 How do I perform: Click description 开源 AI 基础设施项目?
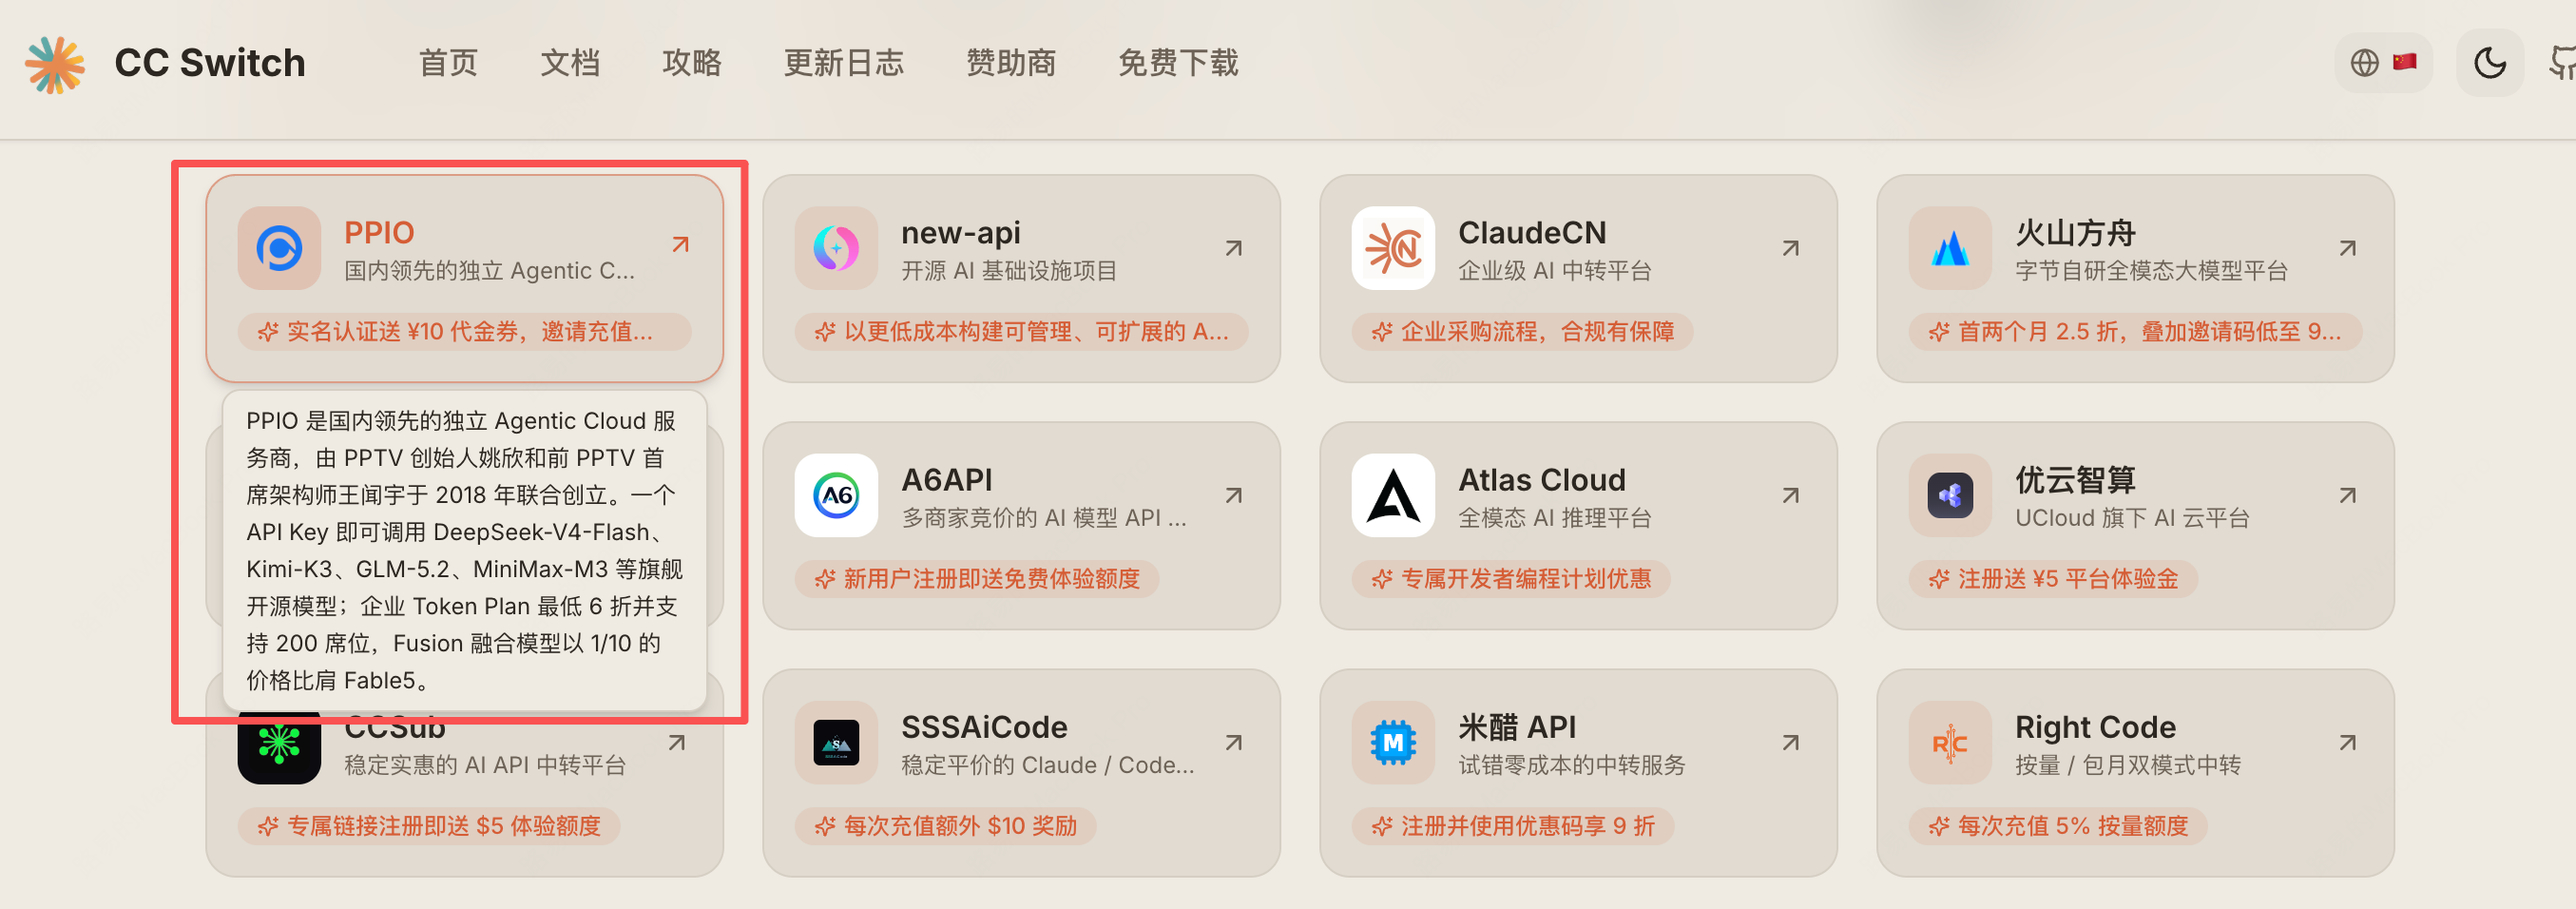pos(1009,271)
